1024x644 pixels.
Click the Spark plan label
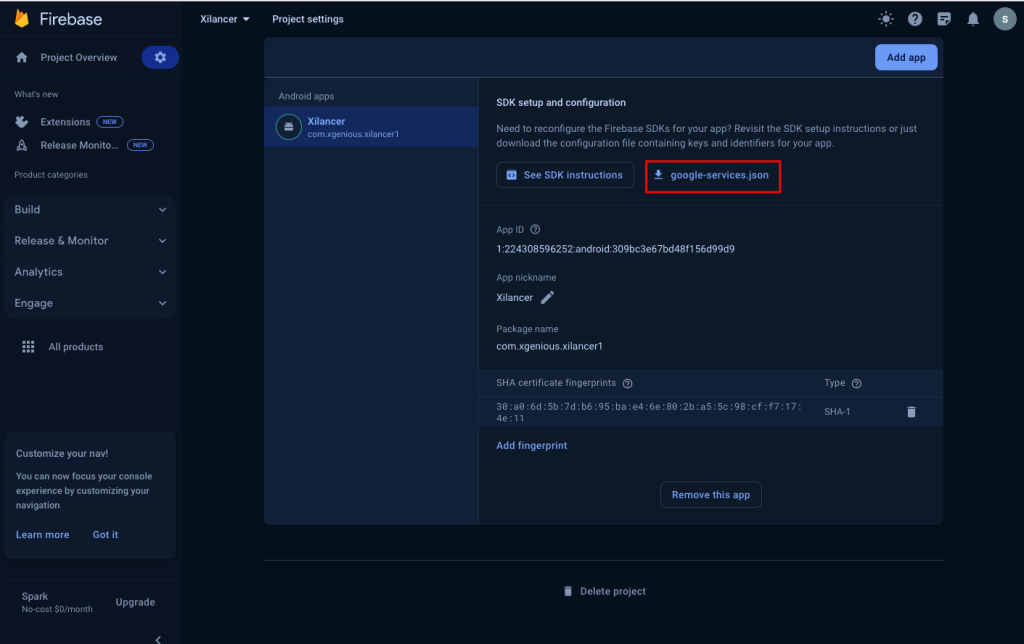tap(35, 596)
